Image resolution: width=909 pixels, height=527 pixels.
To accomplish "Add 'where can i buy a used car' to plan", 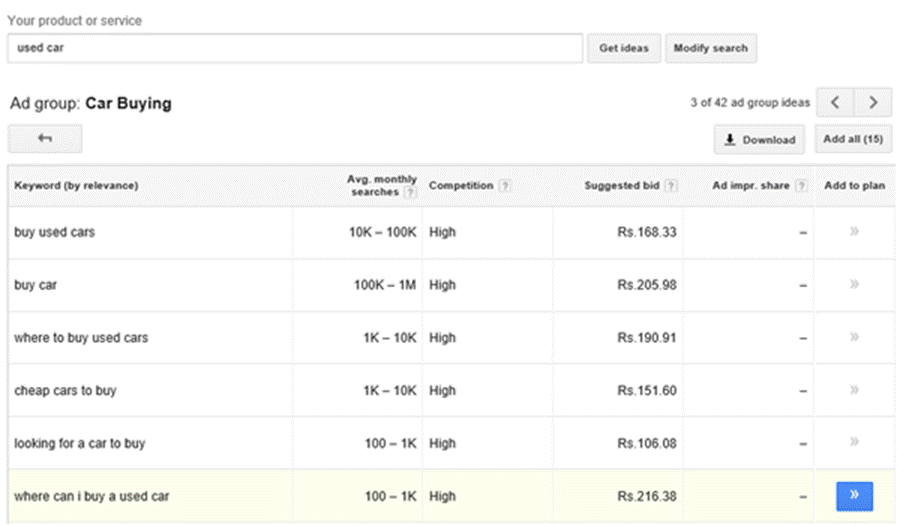I will 854,495.
